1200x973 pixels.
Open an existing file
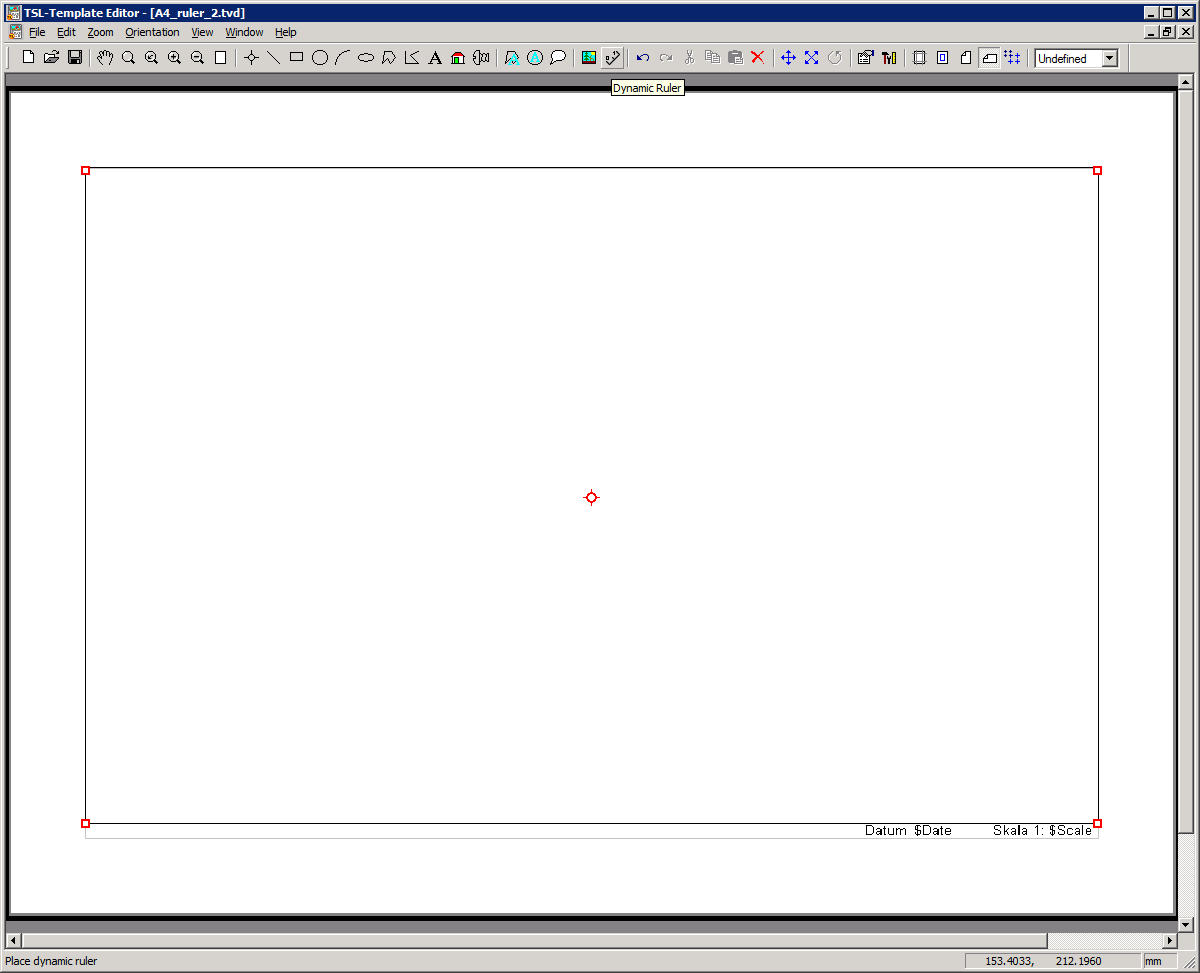point(51,58)
